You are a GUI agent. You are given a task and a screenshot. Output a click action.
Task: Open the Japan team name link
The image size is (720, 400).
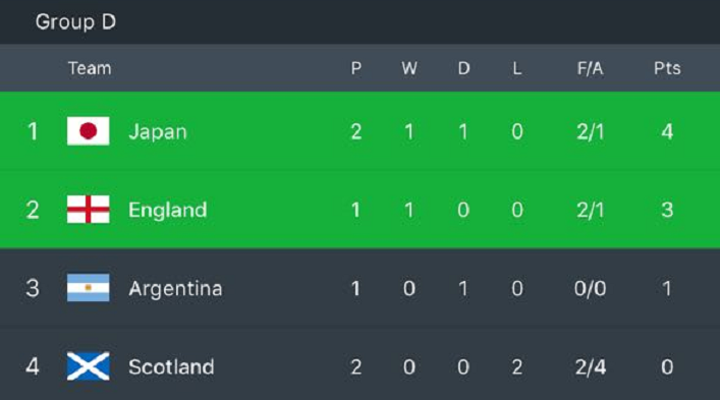pos(157,131)
